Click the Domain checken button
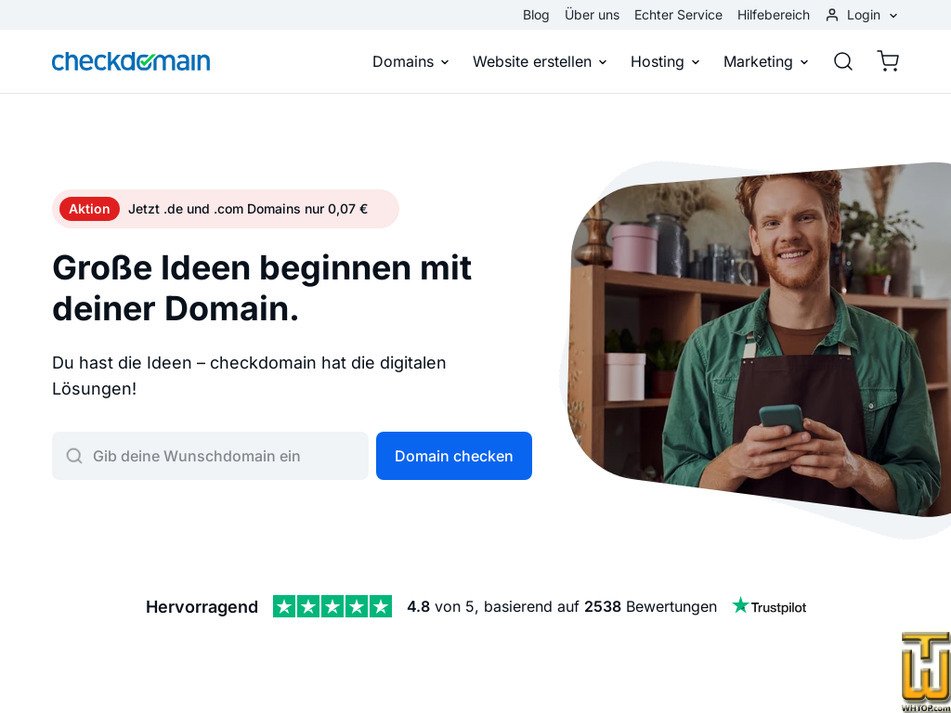Viewport: 951px width, 713px height. tap(454, 456)
